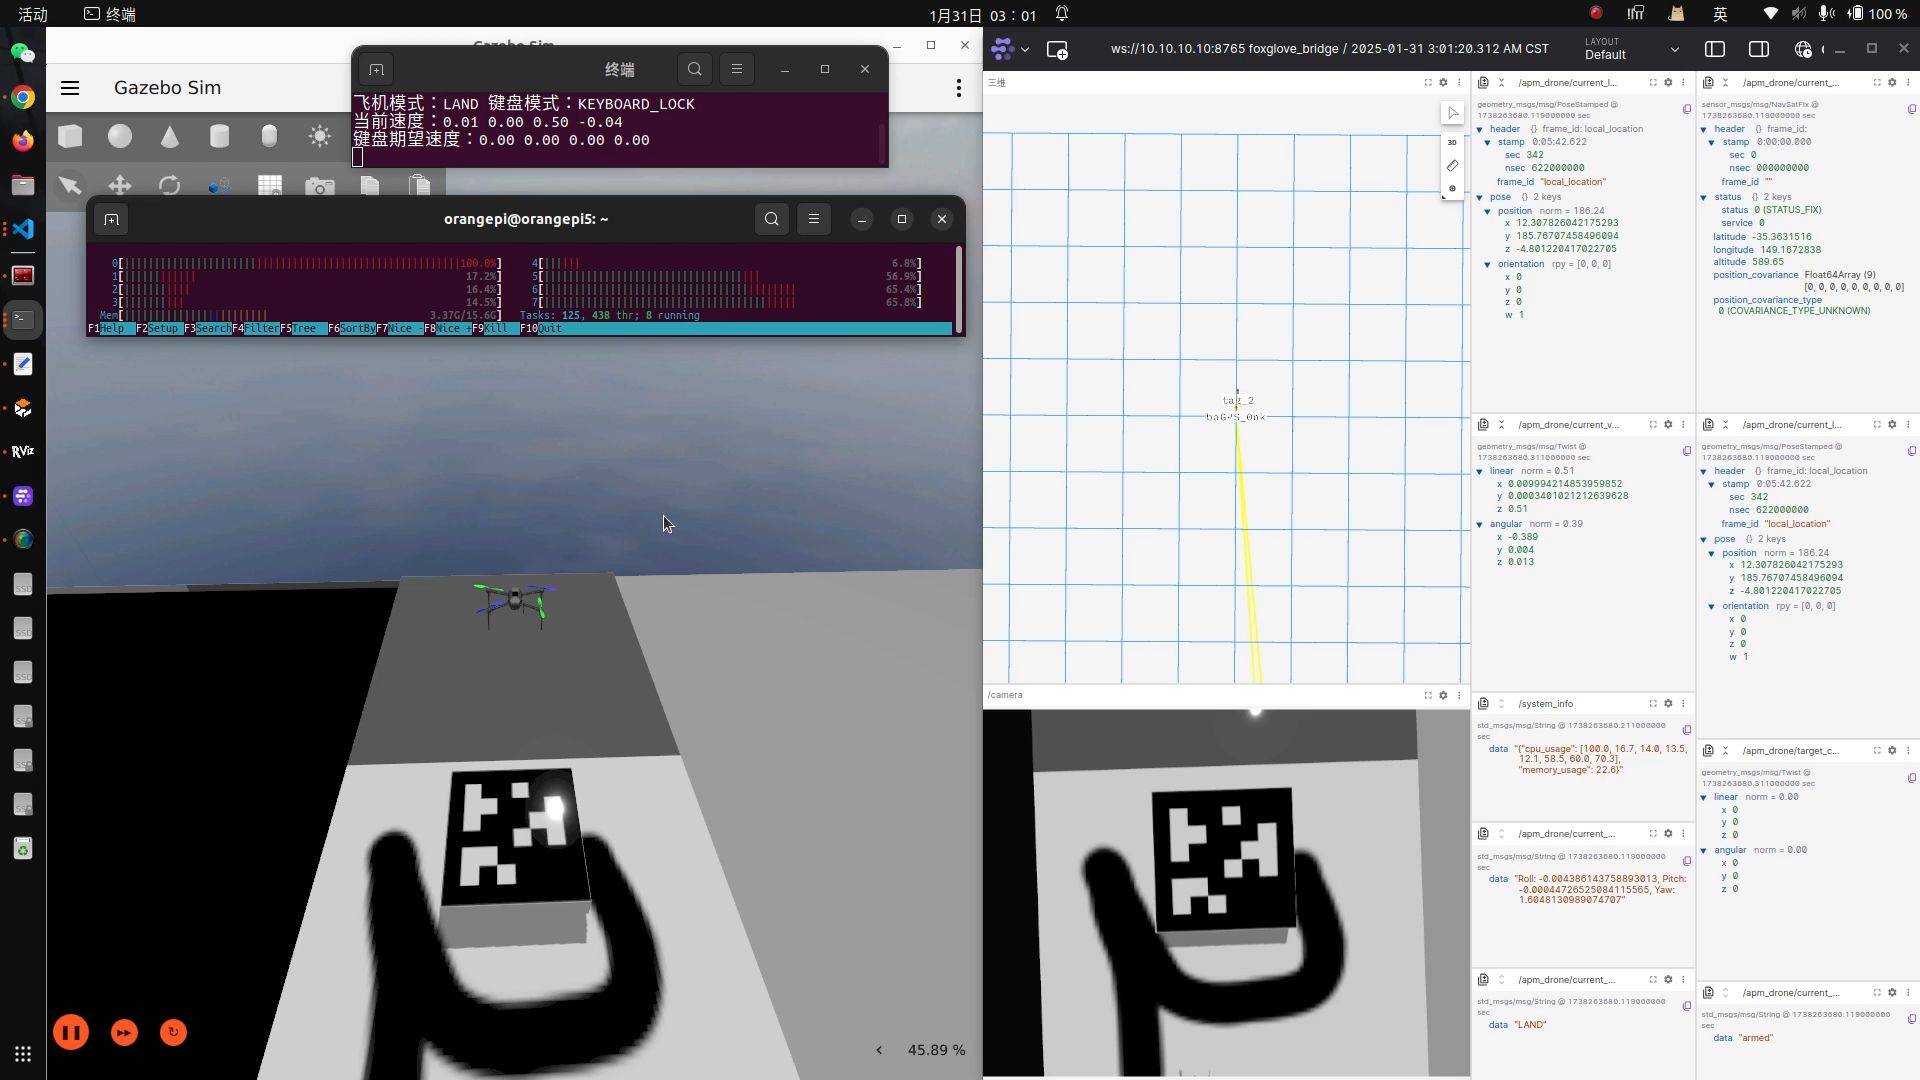1920x1080 pixels.
Task: Collapse angular in the current_v Twist panel
Action: [x=1480, y=524]
